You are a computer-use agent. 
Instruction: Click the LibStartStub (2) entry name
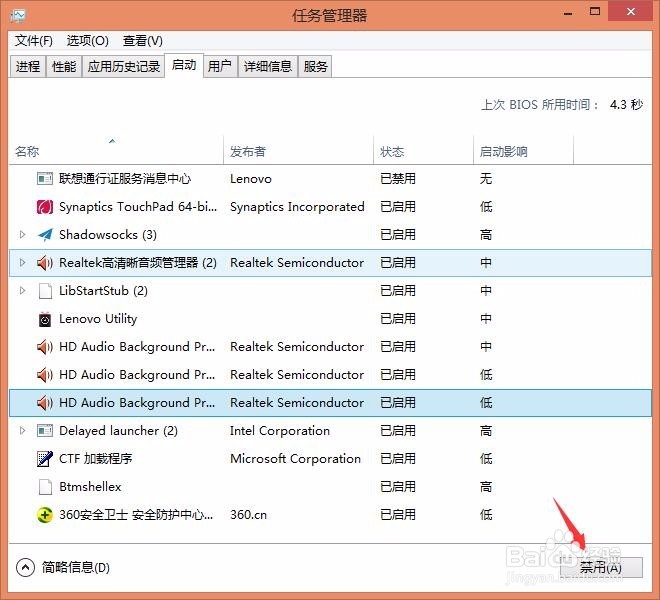(103, 291)
